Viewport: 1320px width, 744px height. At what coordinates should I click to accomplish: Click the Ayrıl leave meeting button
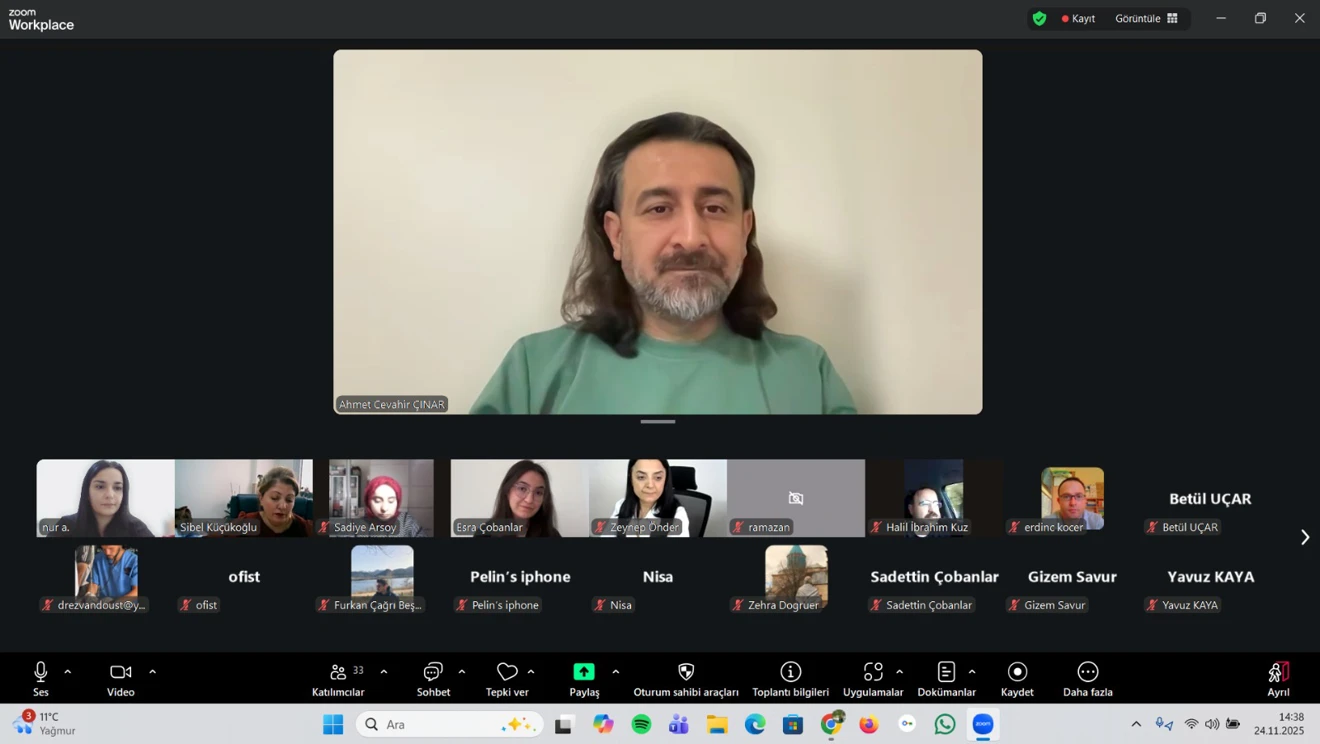(x=1278, y=677)
